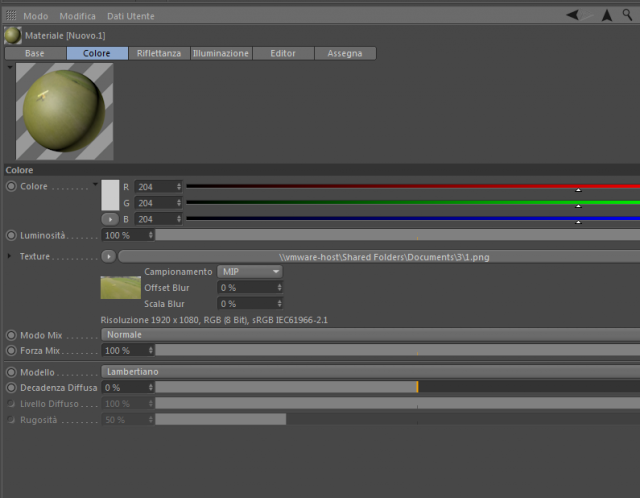Toggle the Luminosità animation circle

coord(11,235)
